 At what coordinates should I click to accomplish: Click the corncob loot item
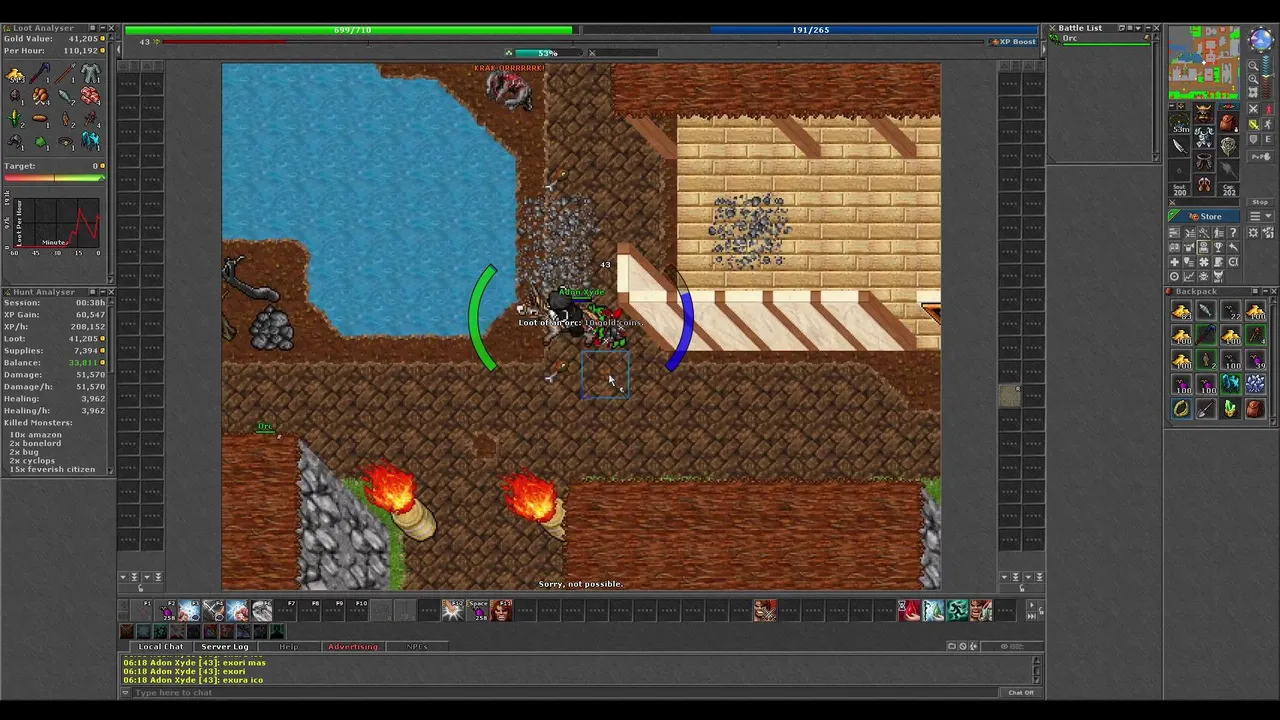coord(16,120)
